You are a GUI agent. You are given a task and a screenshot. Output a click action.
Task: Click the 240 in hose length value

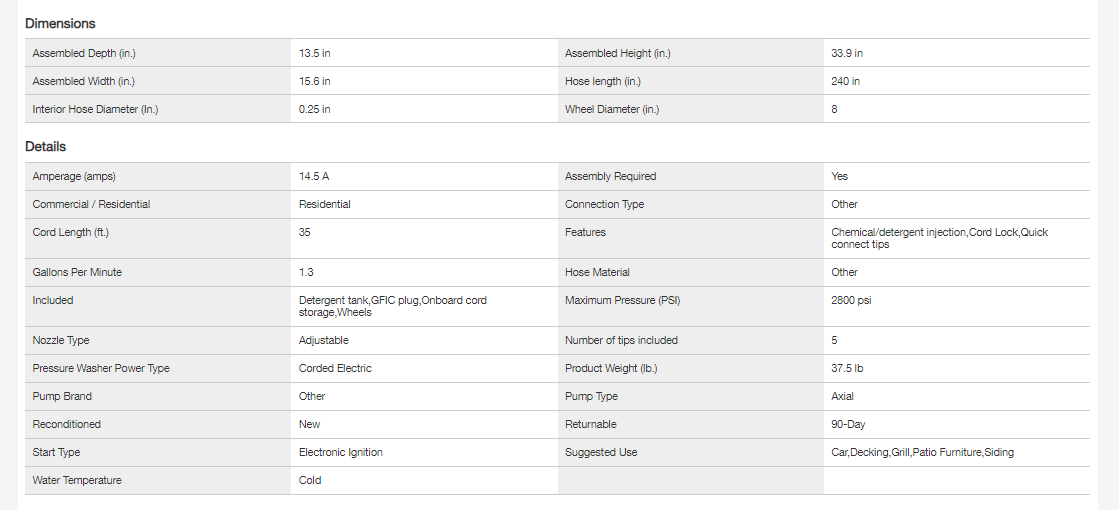point(846,81)
